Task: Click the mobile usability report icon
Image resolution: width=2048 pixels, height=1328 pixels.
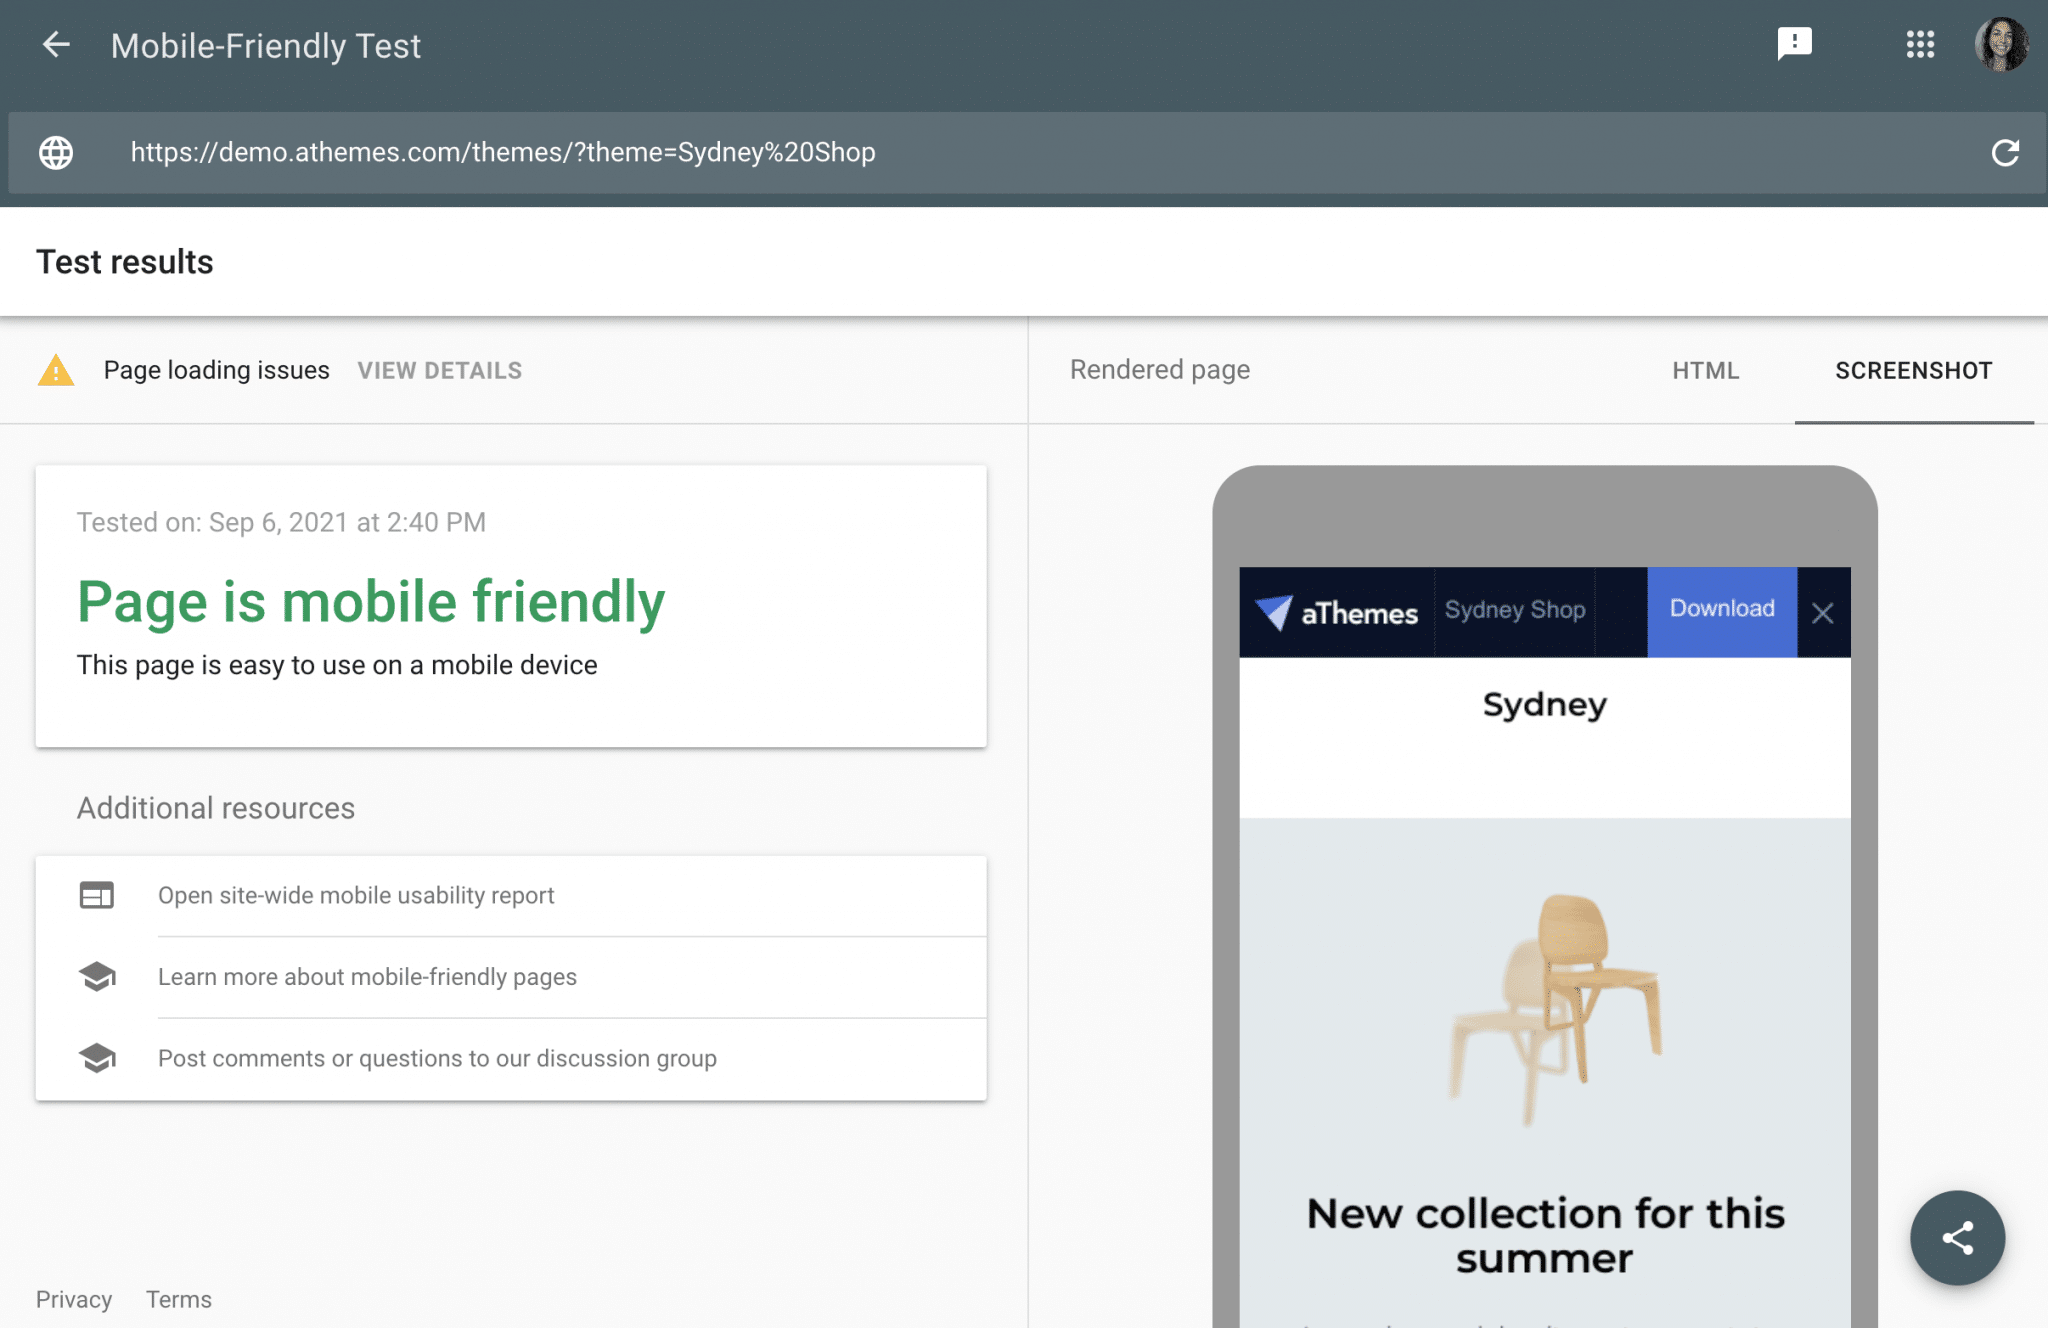Action: point(97,896)
